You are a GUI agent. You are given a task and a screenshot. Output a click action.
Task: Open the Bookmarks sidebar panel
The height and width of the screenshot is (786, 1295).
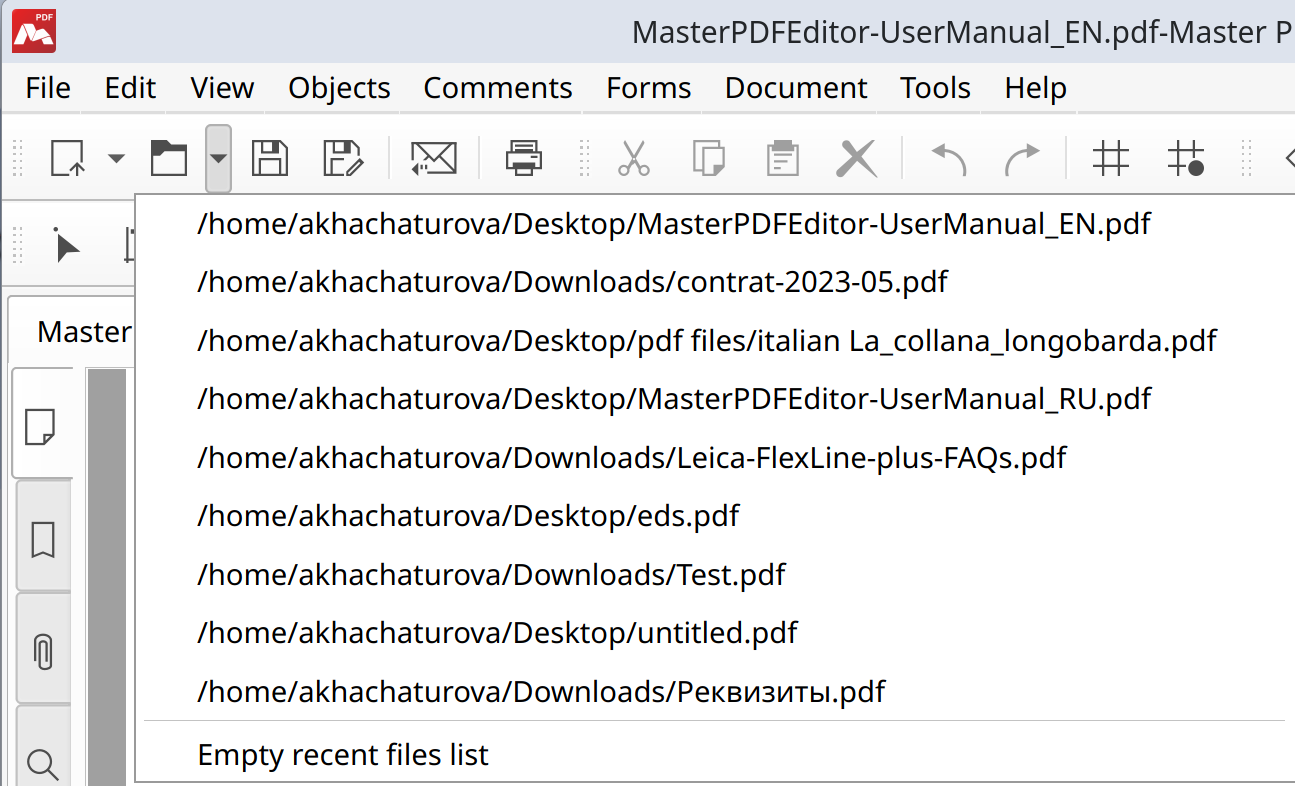click(x=42, y=538)
